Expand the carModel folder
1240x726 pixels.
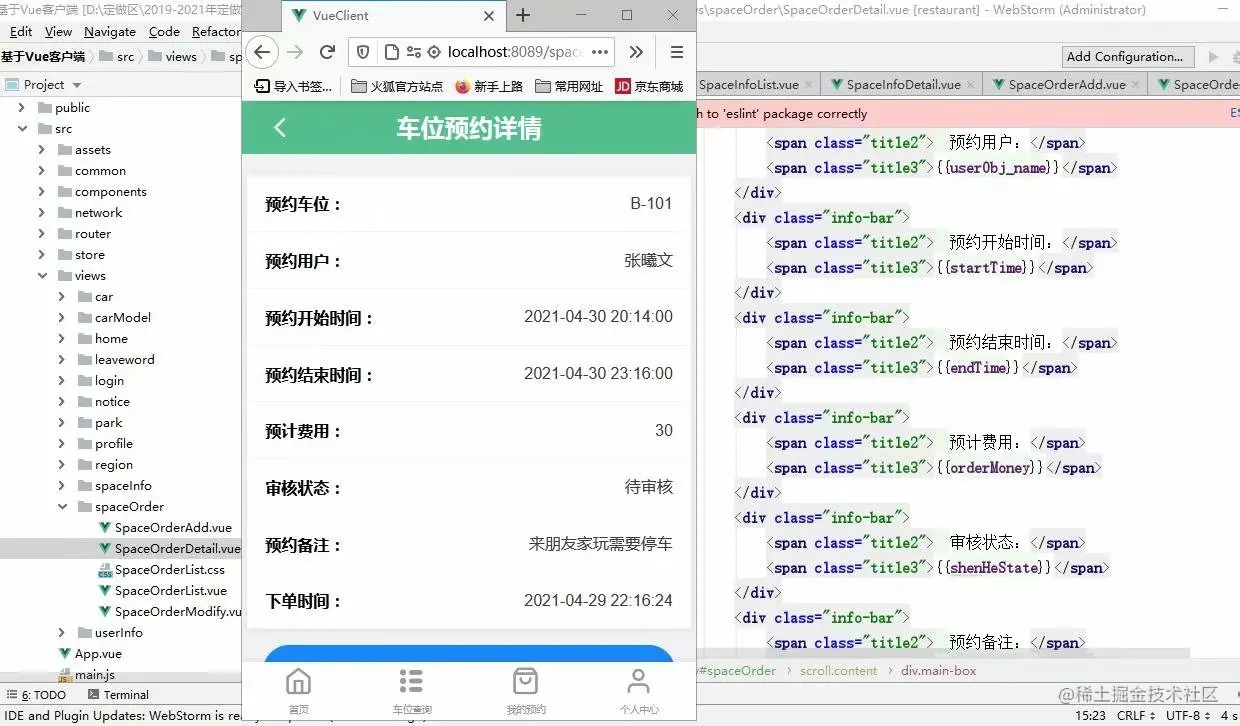61,317
